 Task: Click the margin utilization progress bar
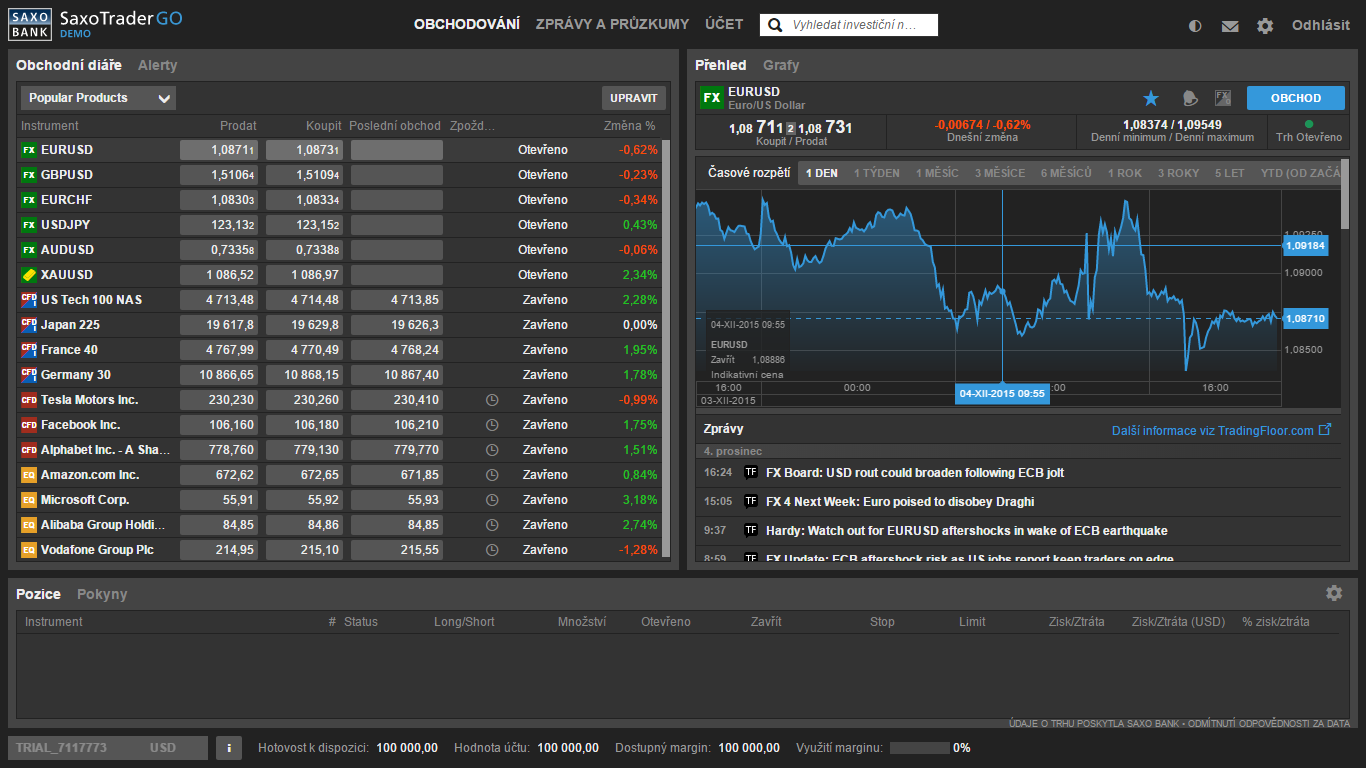coord(920,748)
